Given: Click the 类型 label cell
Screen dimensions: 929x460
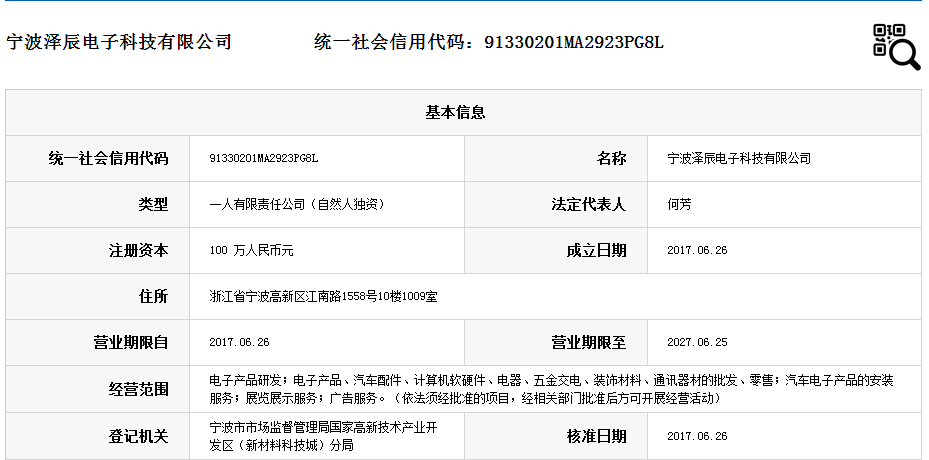Looking at the screenshot, I should tap(98, 205).
